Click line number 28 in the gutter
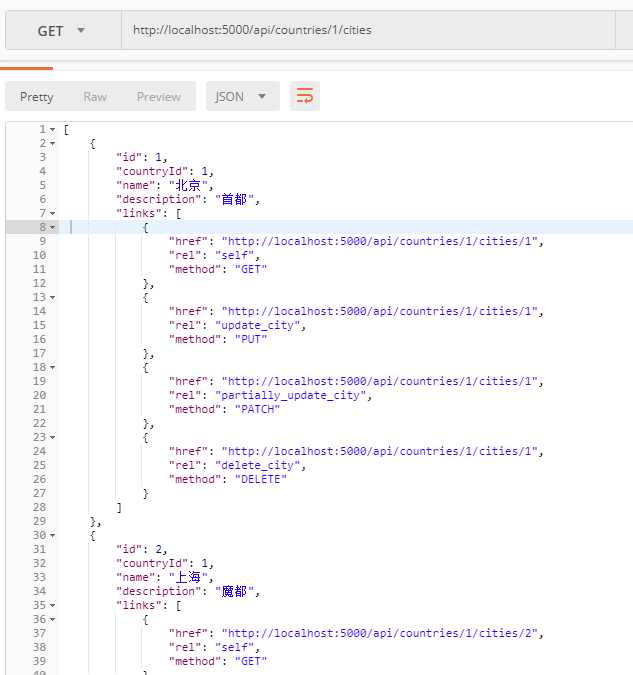633x675 pixels. pos(40,508)
